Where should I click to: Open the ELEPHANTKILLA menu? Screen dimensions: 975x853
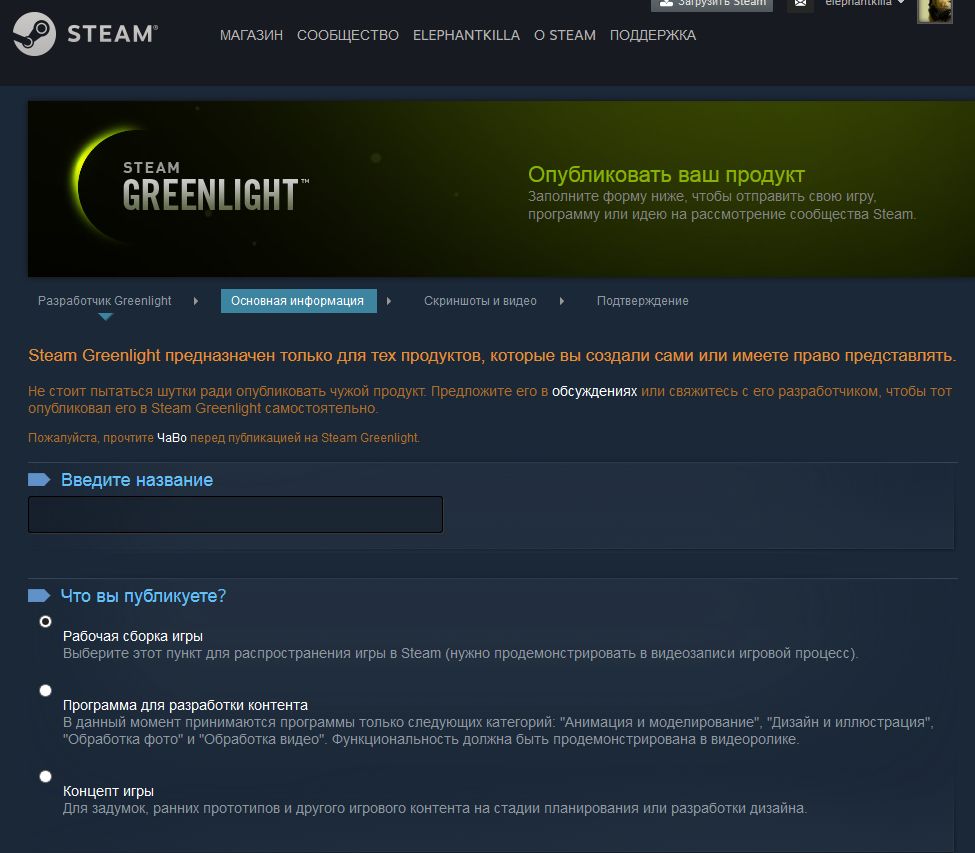click(466, 35)
